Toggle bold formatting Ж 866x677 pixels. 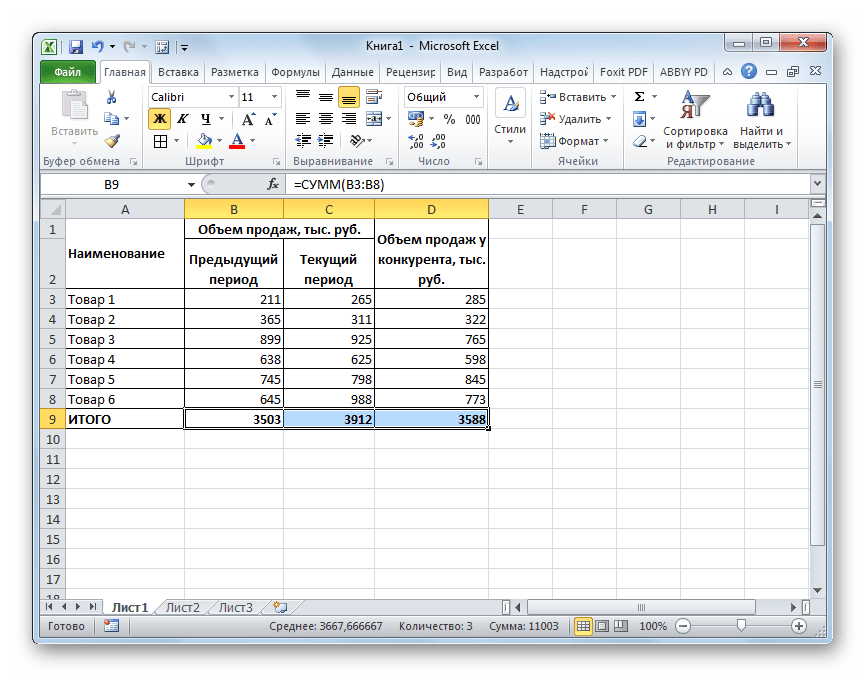pos(160,119)
